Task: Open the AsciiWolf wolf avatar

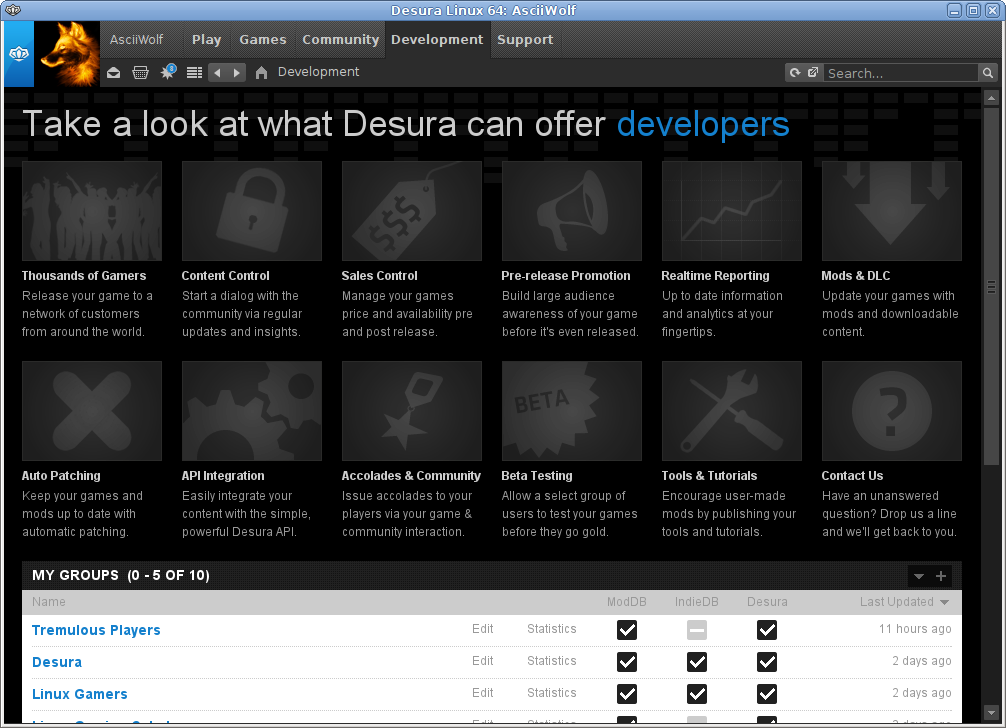Action: (x=67, y=54)
